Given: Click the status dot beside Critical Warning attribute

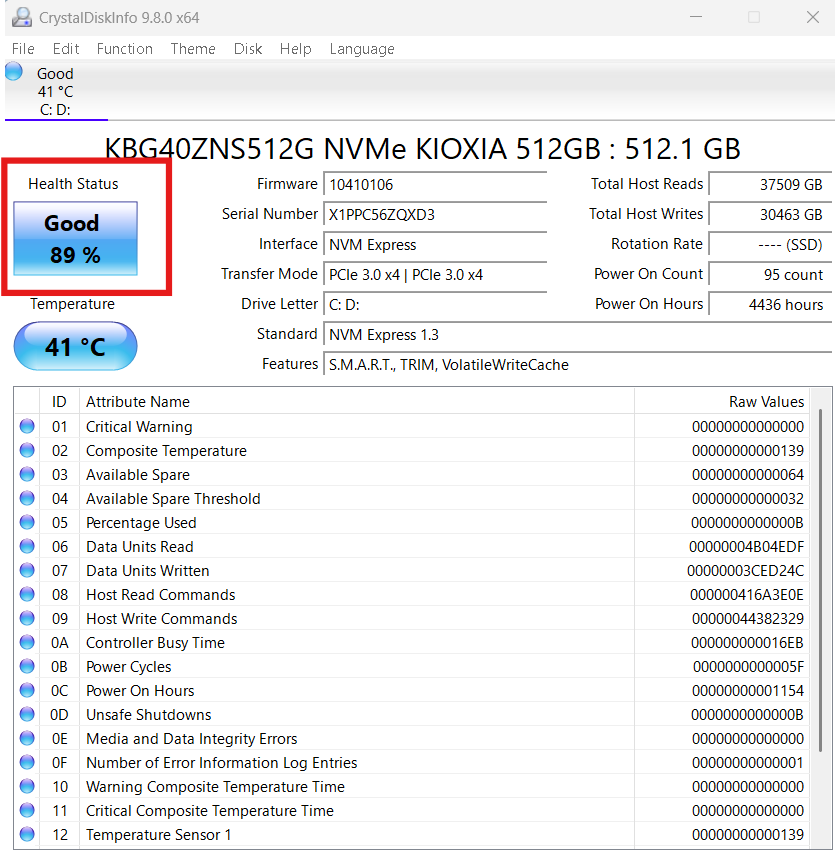Looking at the screenshot, I should pos(25,426).
